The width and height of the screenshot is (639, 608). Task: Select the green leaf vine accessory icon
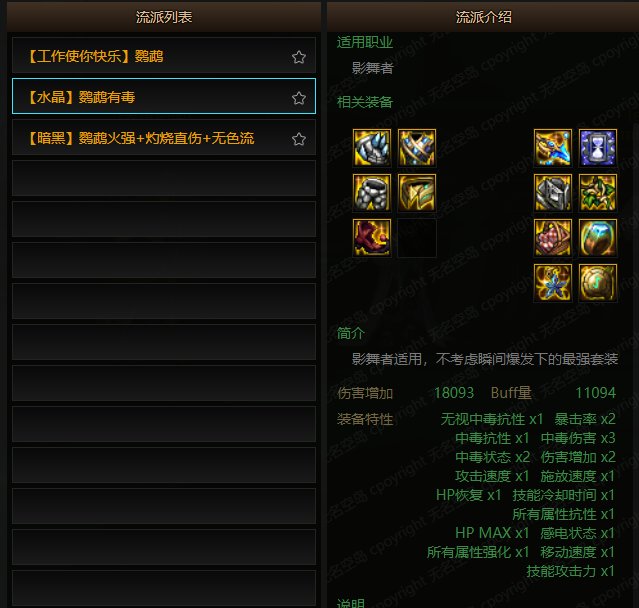597,192
